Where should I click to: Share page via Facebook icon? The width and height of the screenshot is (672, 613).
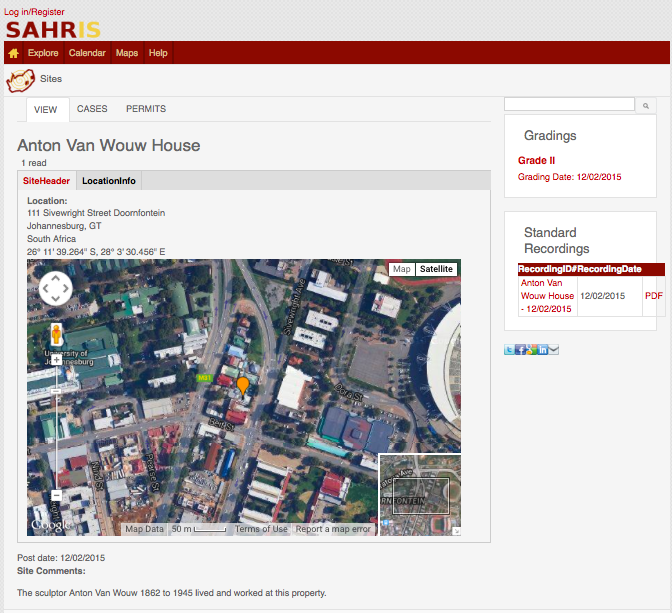click(520, 349)
